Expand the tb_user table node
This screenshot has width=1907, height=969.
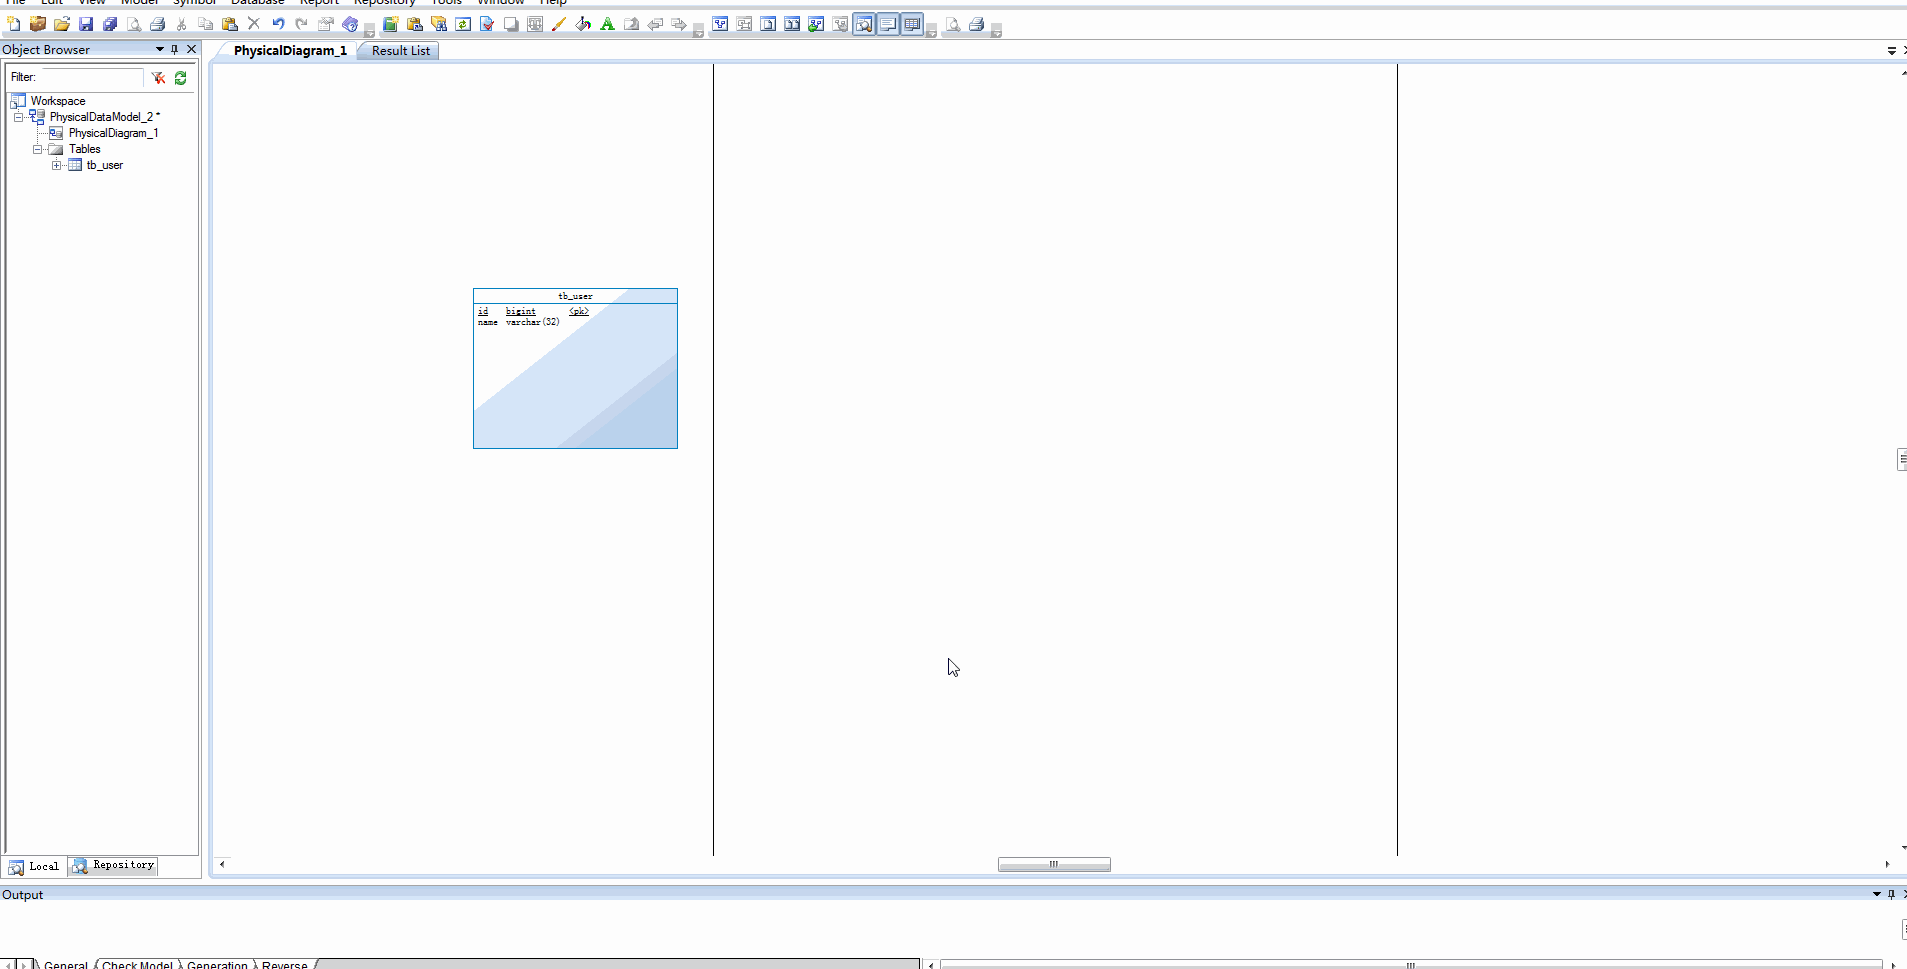tap(57, 165)
